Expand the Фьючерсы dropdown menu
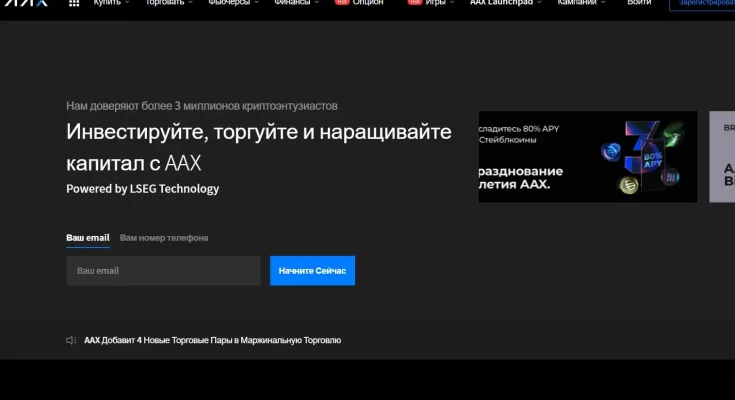Screen dimensions: 735x400 [x=233, y=3]
